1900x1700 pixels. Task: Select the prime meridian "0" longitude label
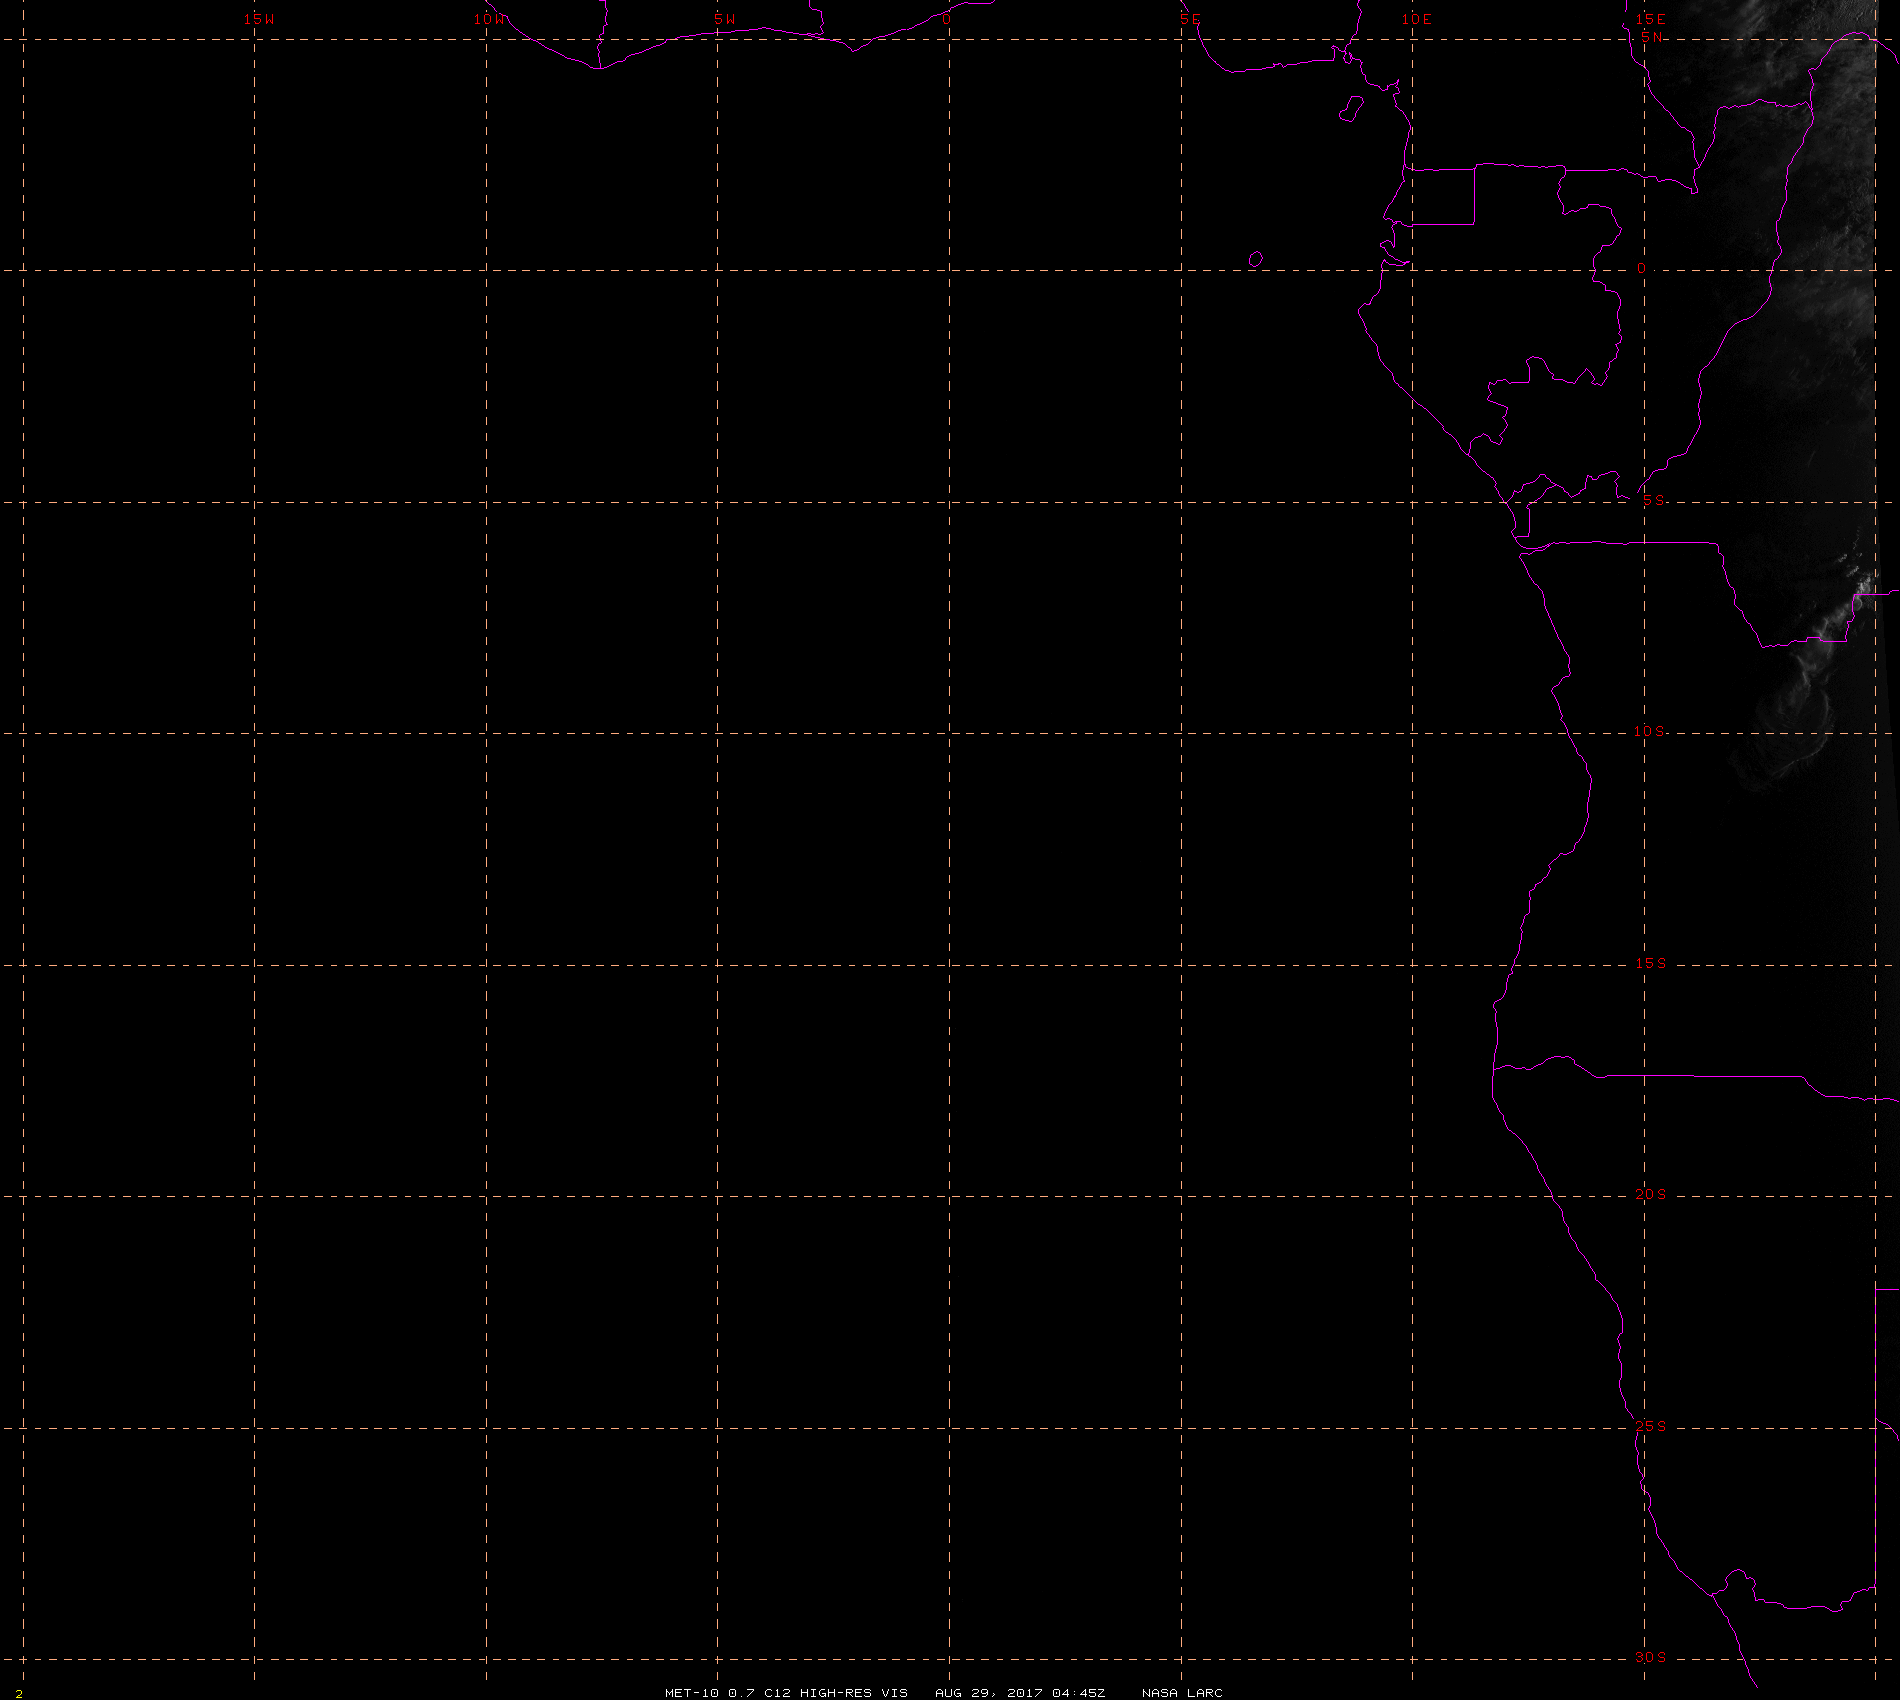coord(946,19)
